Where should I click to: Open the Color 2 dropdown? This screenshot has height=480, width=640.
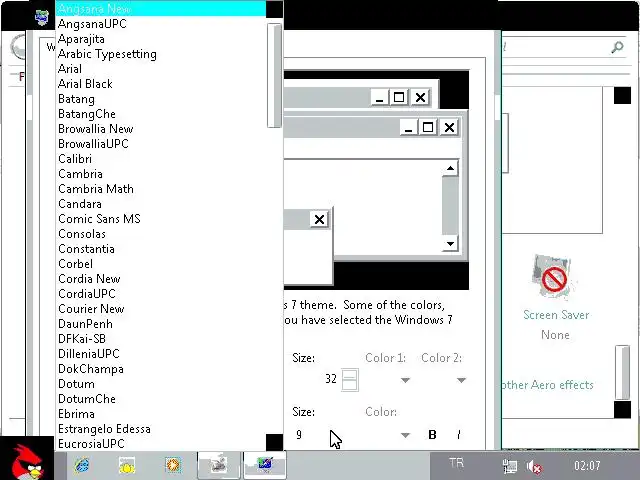[x=461, y=380]
